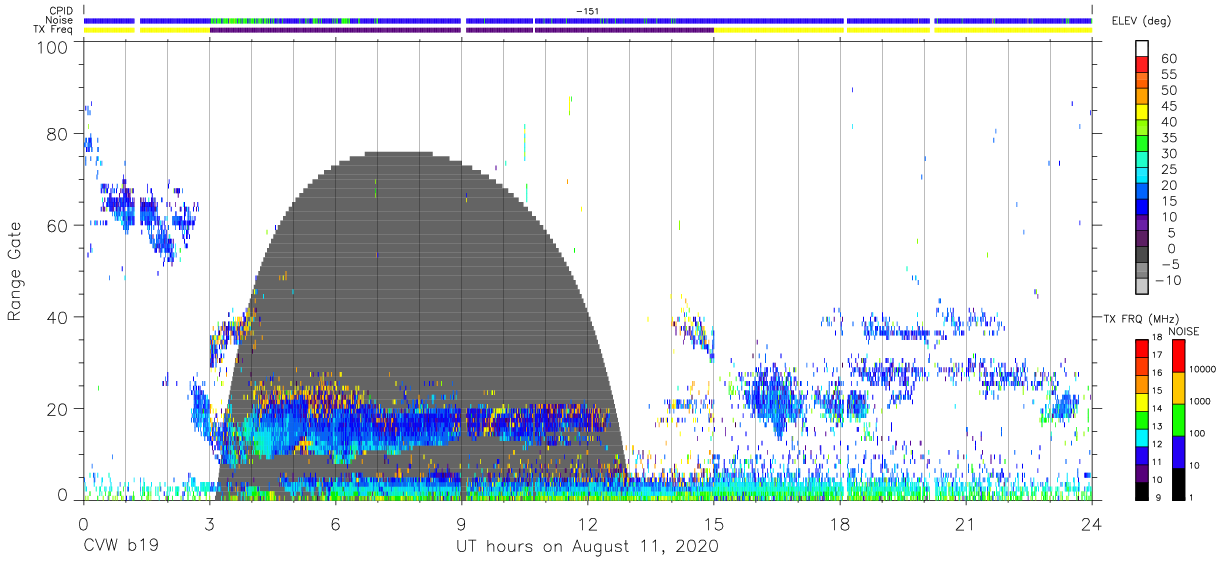Click the white top segment of ELEV colorbar

click(x=1141, y=49)
